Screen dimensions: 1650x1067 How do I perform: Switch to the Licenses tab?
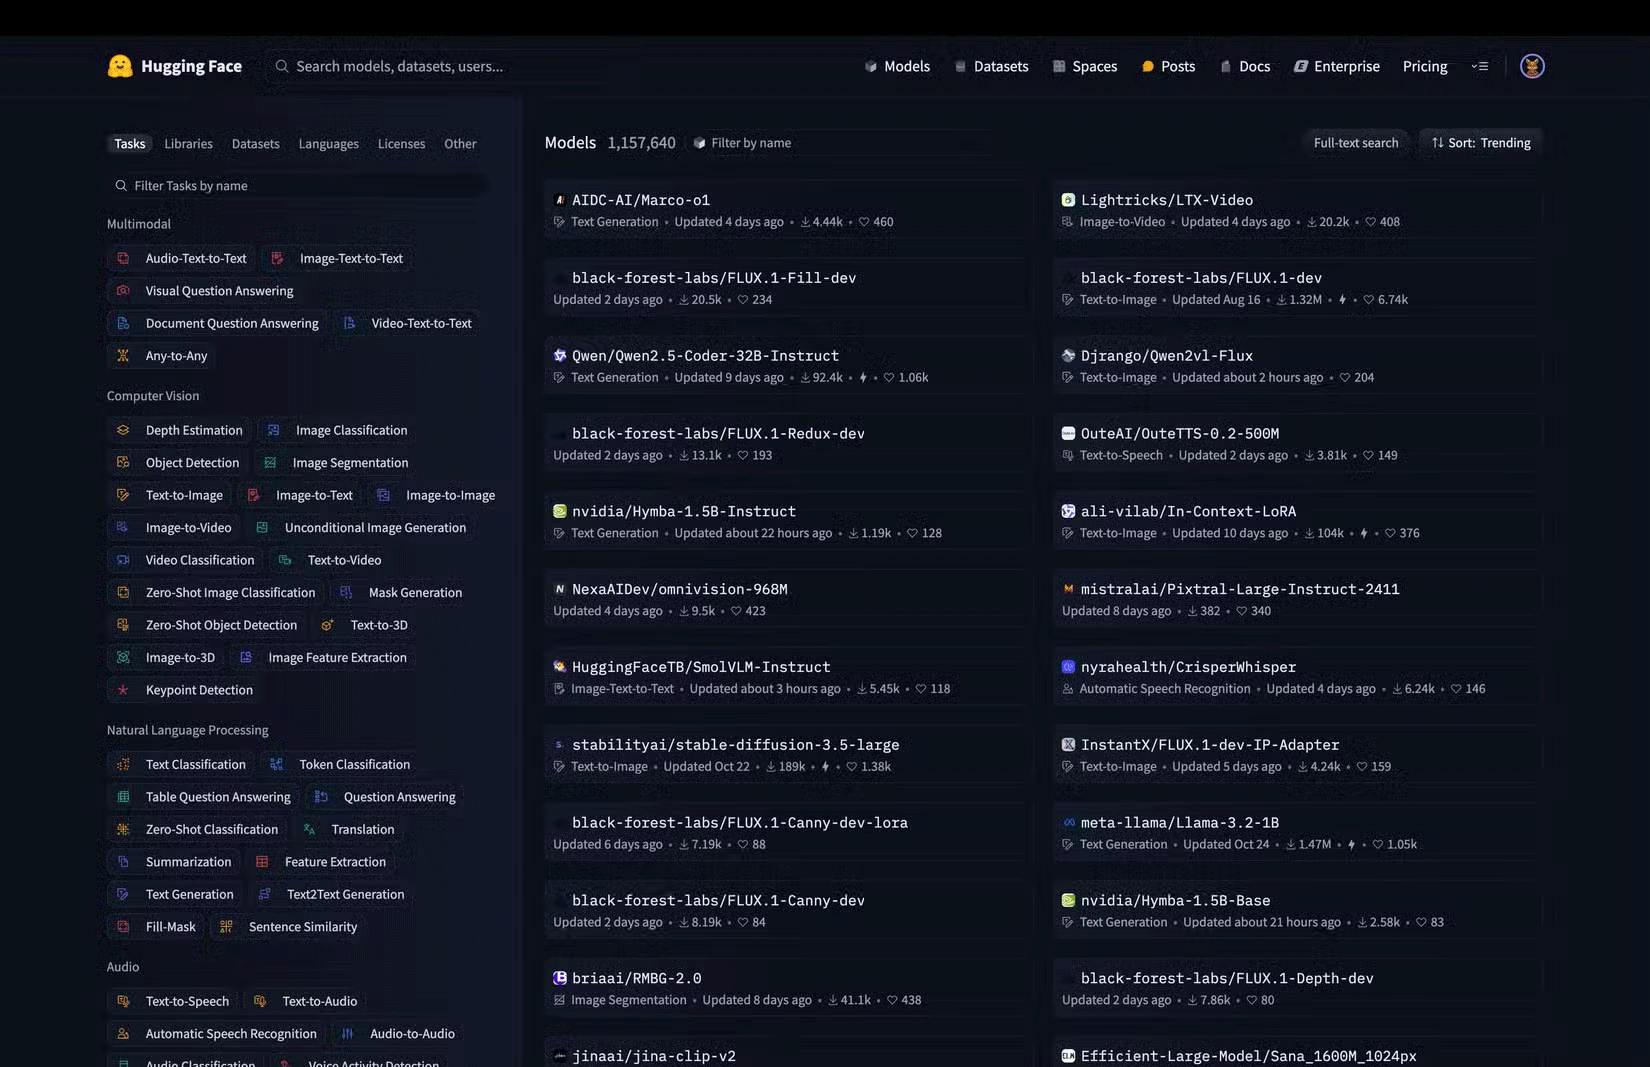(x=401, y=144)
